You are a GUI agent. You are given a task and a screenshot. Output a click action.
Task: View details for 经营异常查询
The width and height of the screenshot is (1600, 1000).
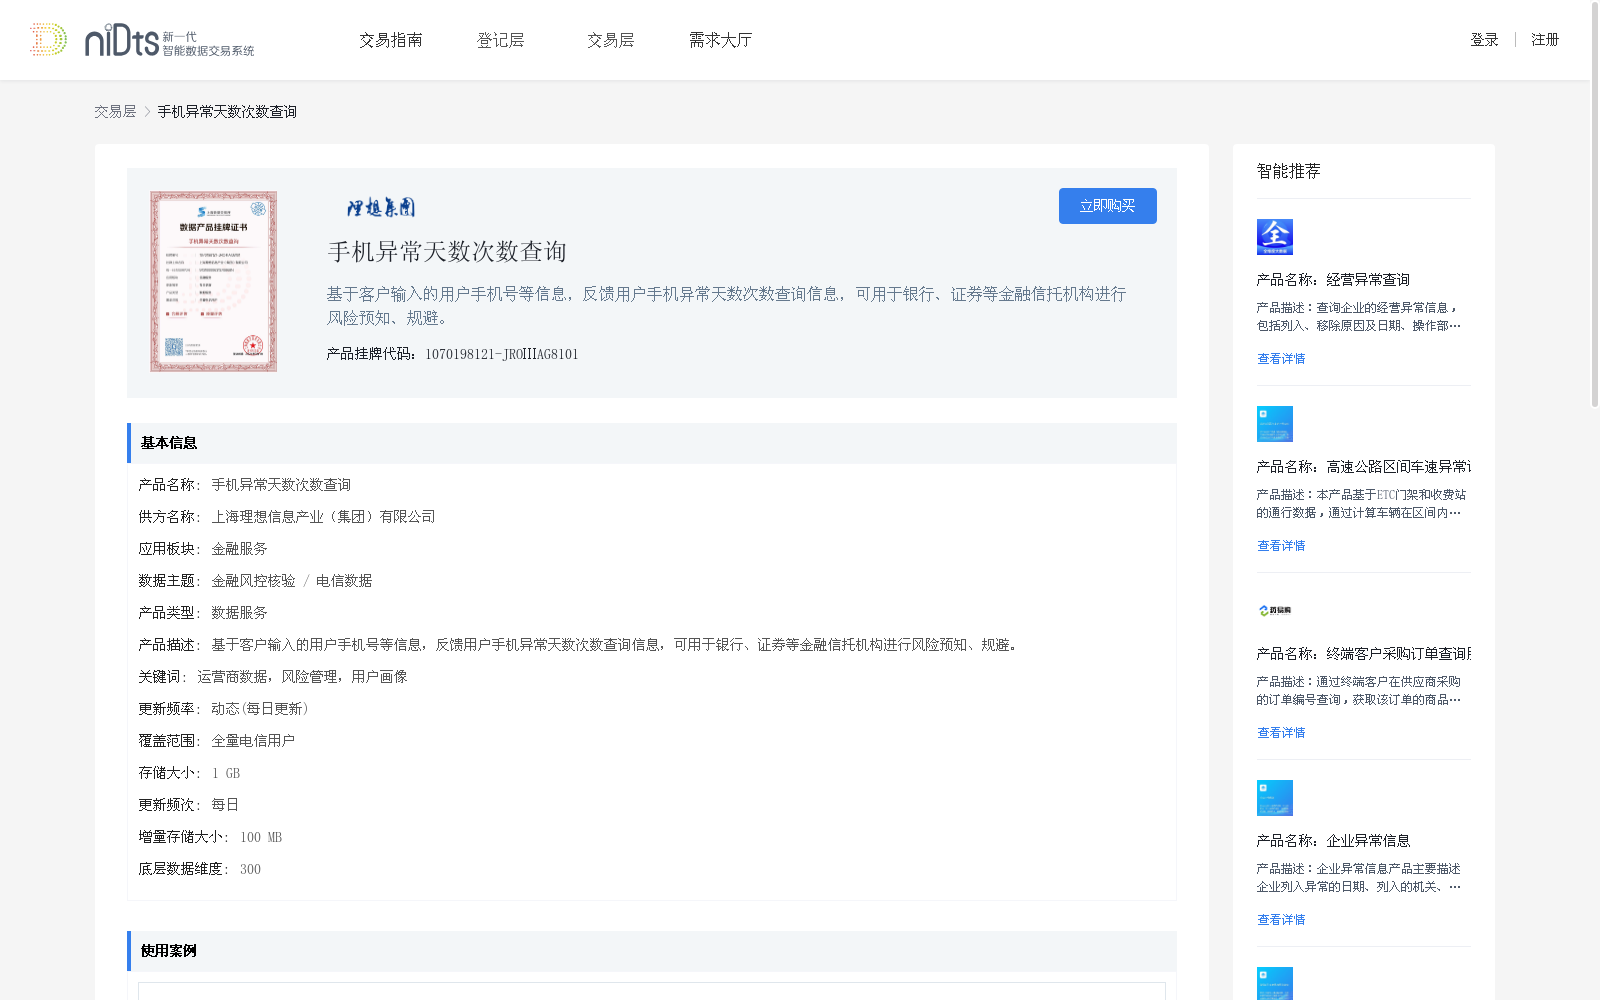(1281, 359)
